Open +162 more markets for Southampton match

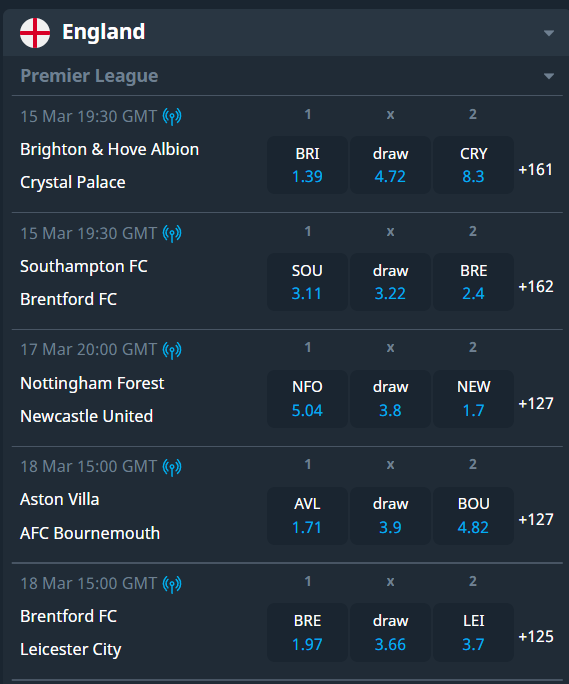click(535, 287)
